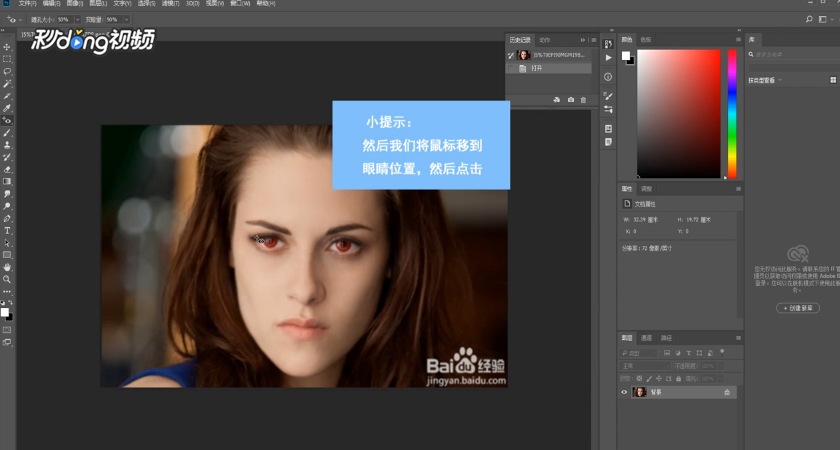This screenshot has height=450, width=840.
Task: Select the Gradient tool
Action: point(7,182)
